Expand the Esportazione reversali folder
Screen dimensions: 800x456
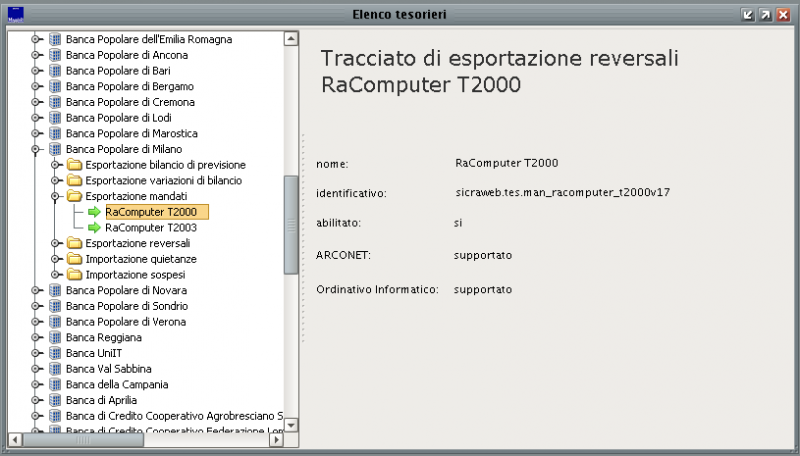(55, 243)
